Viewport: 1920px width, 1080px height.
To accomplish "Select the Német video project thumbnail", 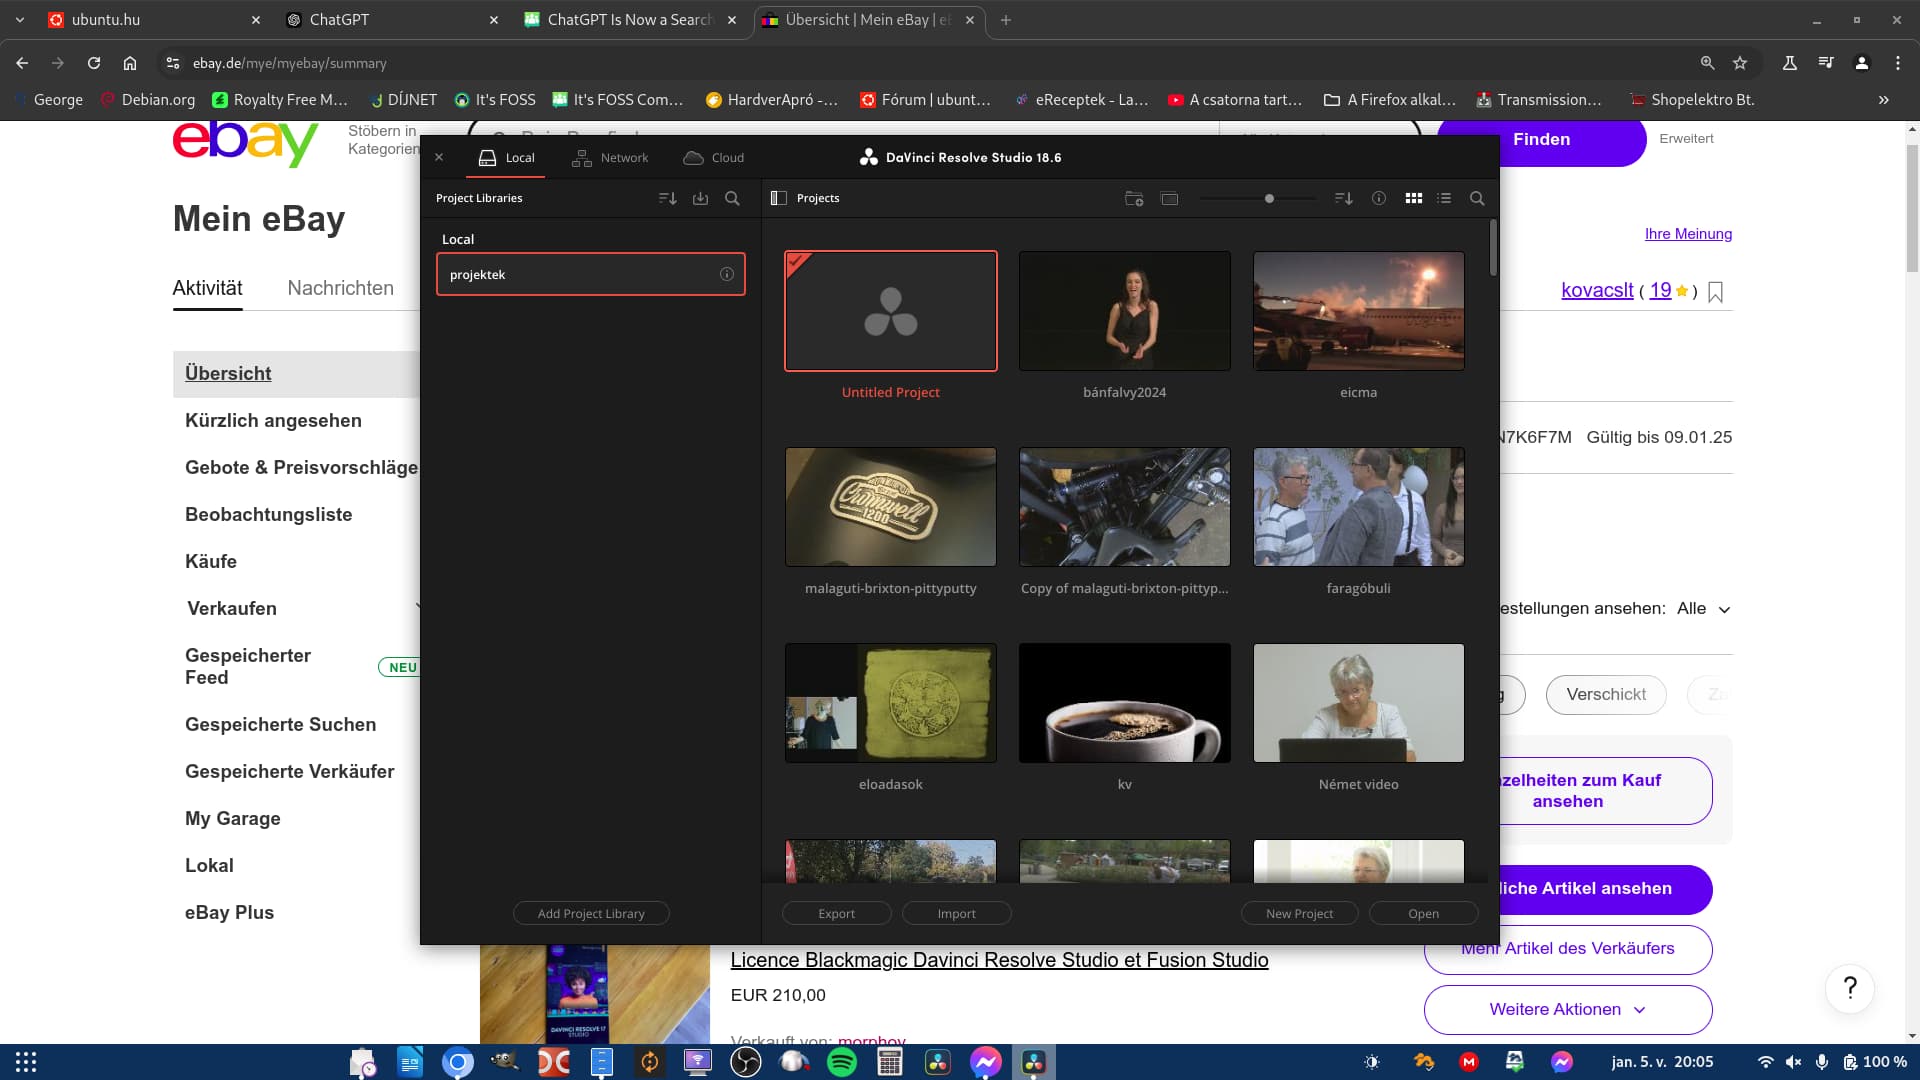I will click(x=1359, y=703).
